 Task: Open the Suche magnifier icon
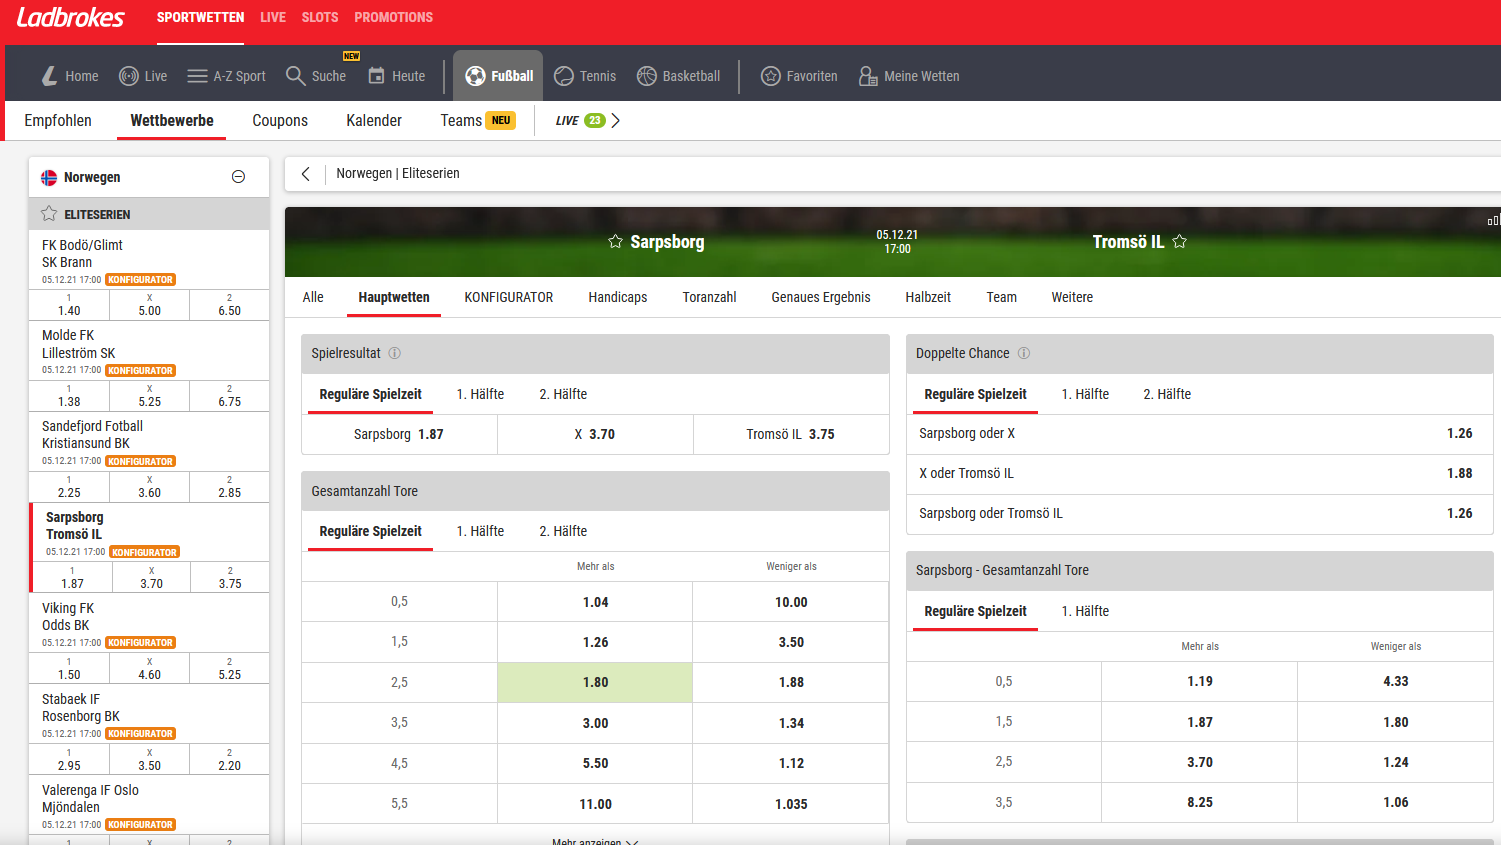point(295,76)
